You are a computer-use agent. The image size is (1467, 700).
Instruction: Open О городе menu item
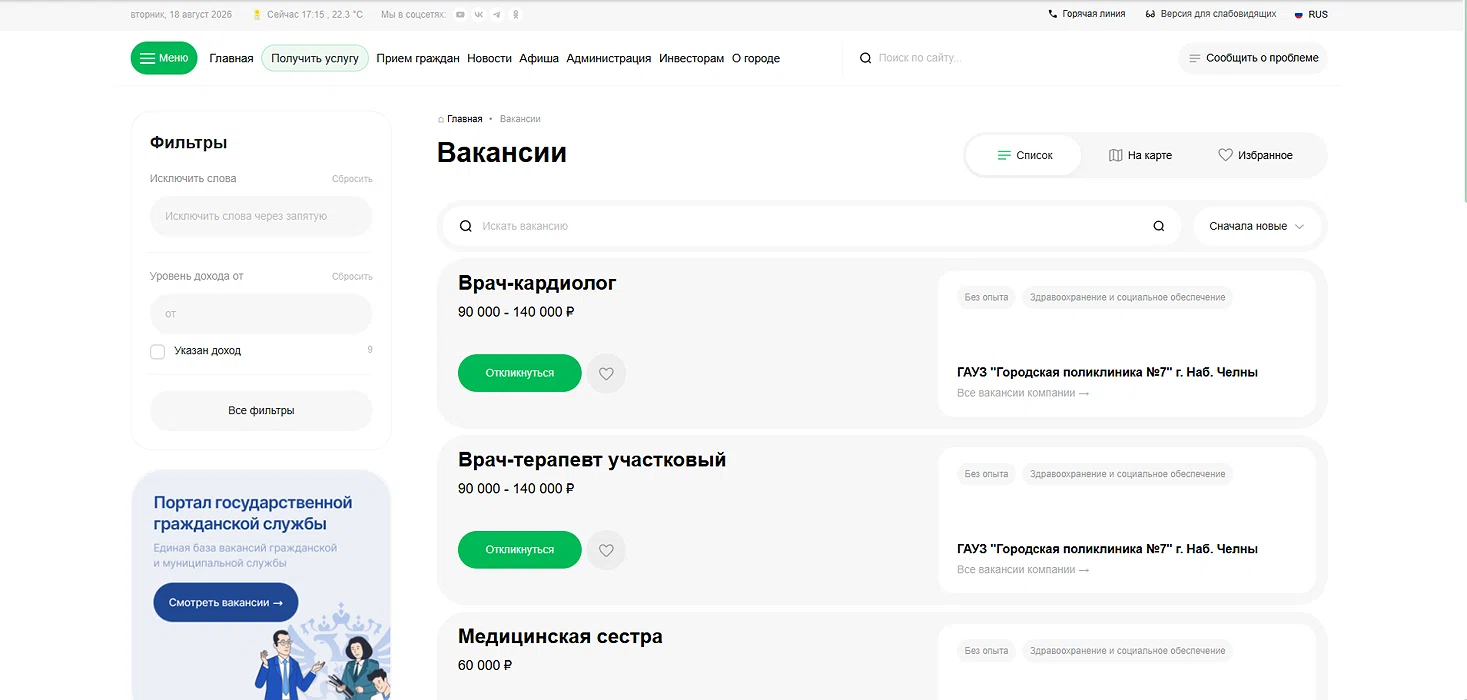point(756,58)
